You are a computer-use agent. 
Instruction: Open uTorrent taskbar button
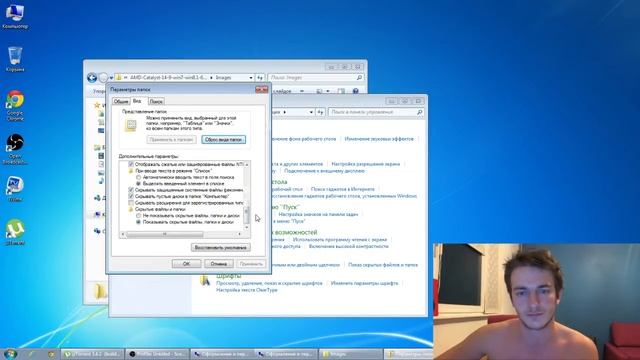(93, 354)
